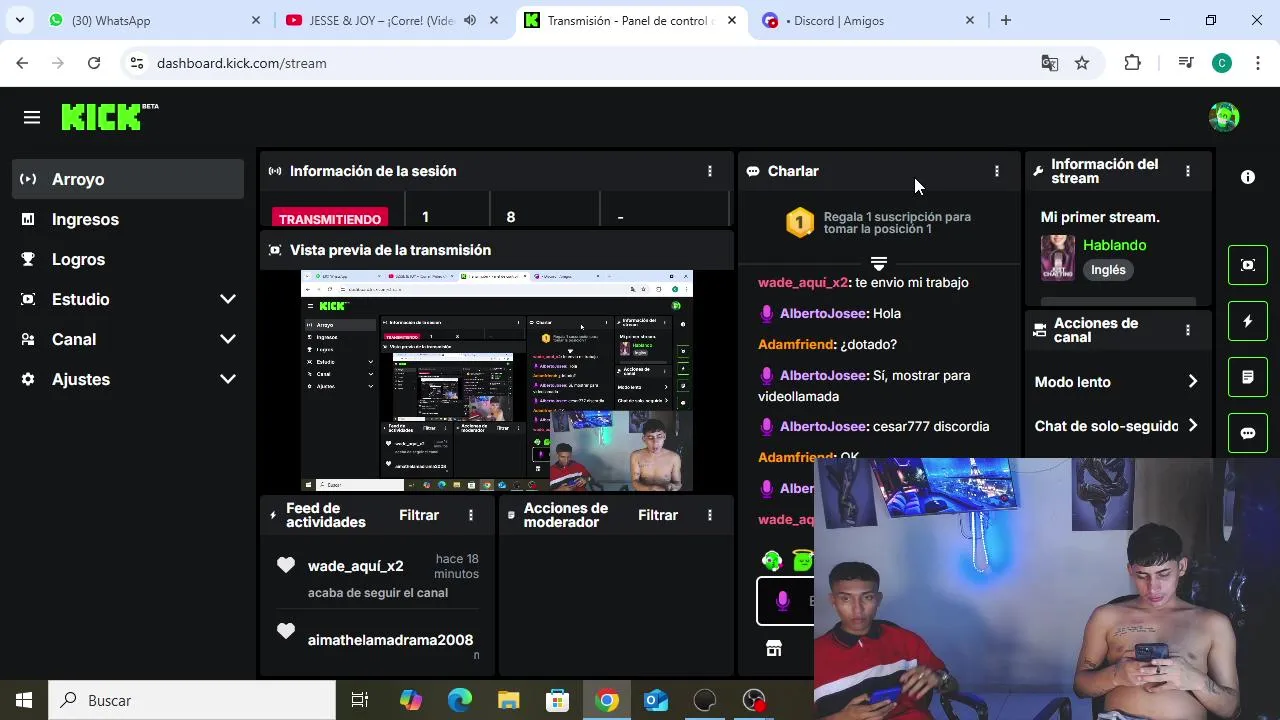Switch to the Discord Amigos tab
Image resolution: width=1280 pixels, height=720 pixels.
[x=867, y=20]
